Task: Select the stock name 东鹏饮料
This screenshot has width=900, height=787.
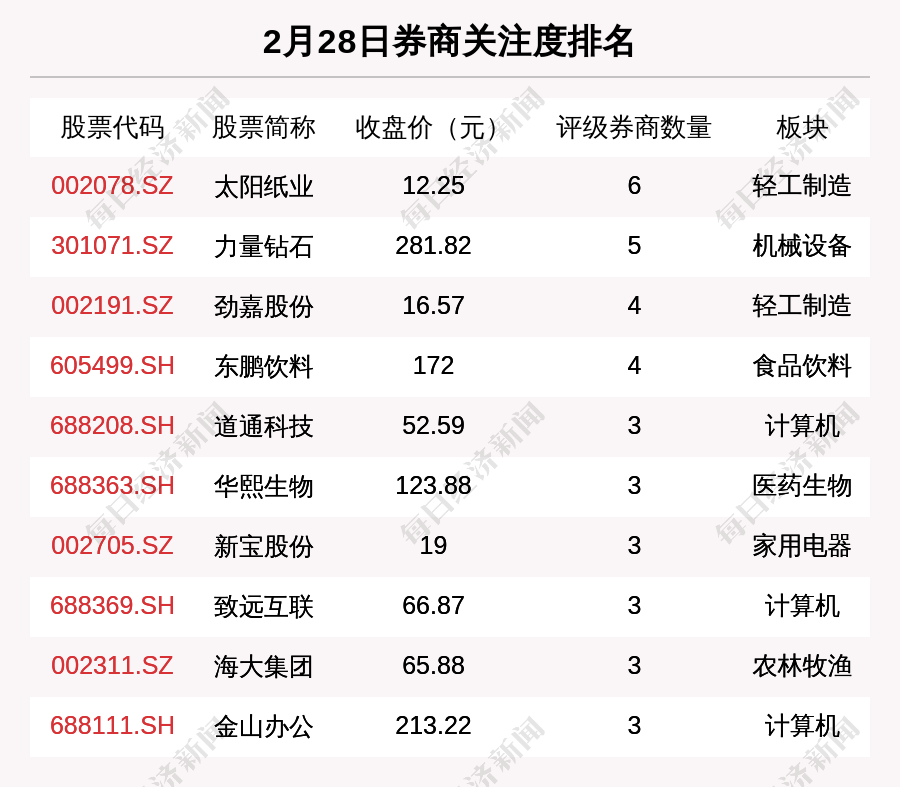Action: coord(263,367)
